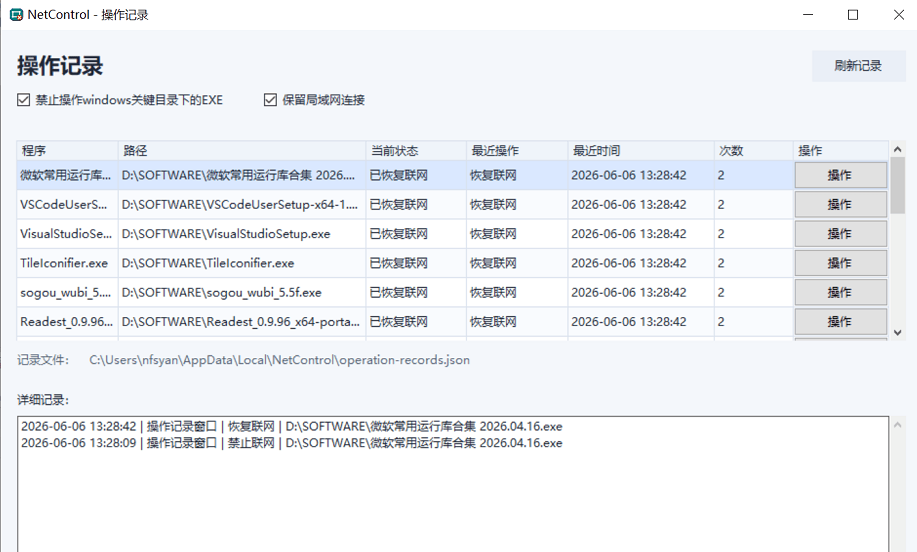This screenshot has height=552, width=917.
Task: Sort by the 当前状态 column header
Action: (416, 151)
